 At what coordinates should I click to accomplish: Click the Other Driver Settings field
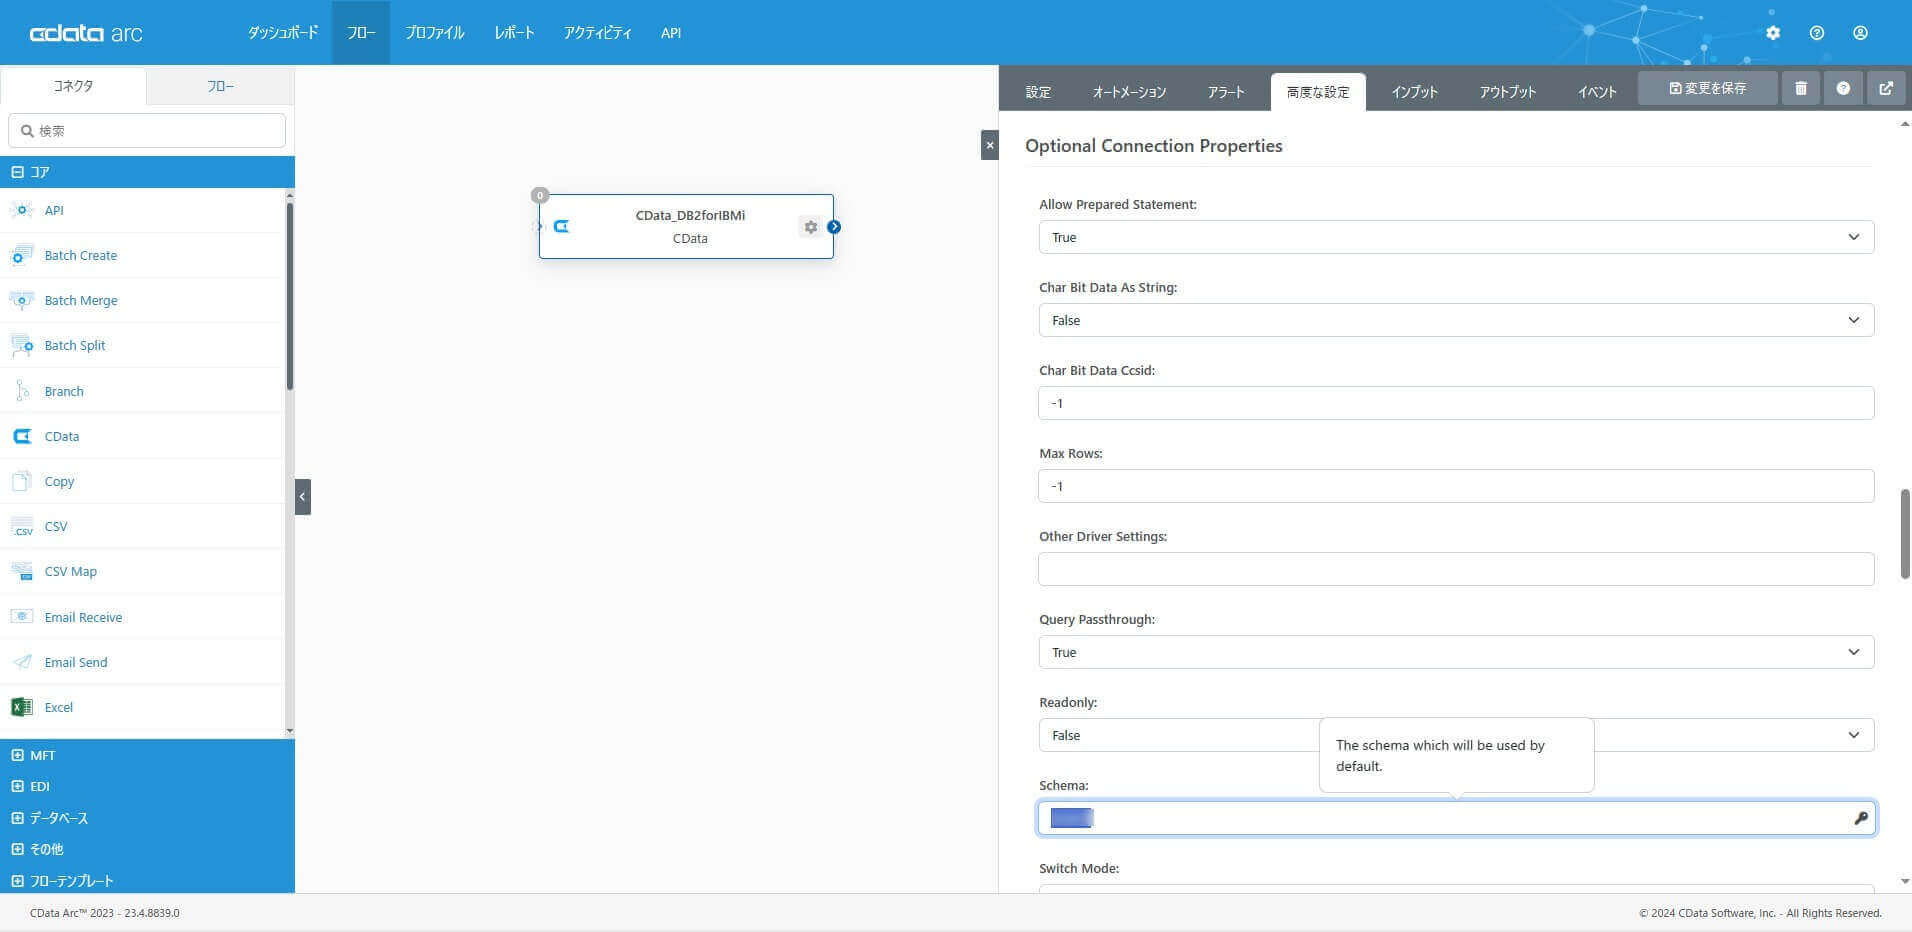point(1456,569)
